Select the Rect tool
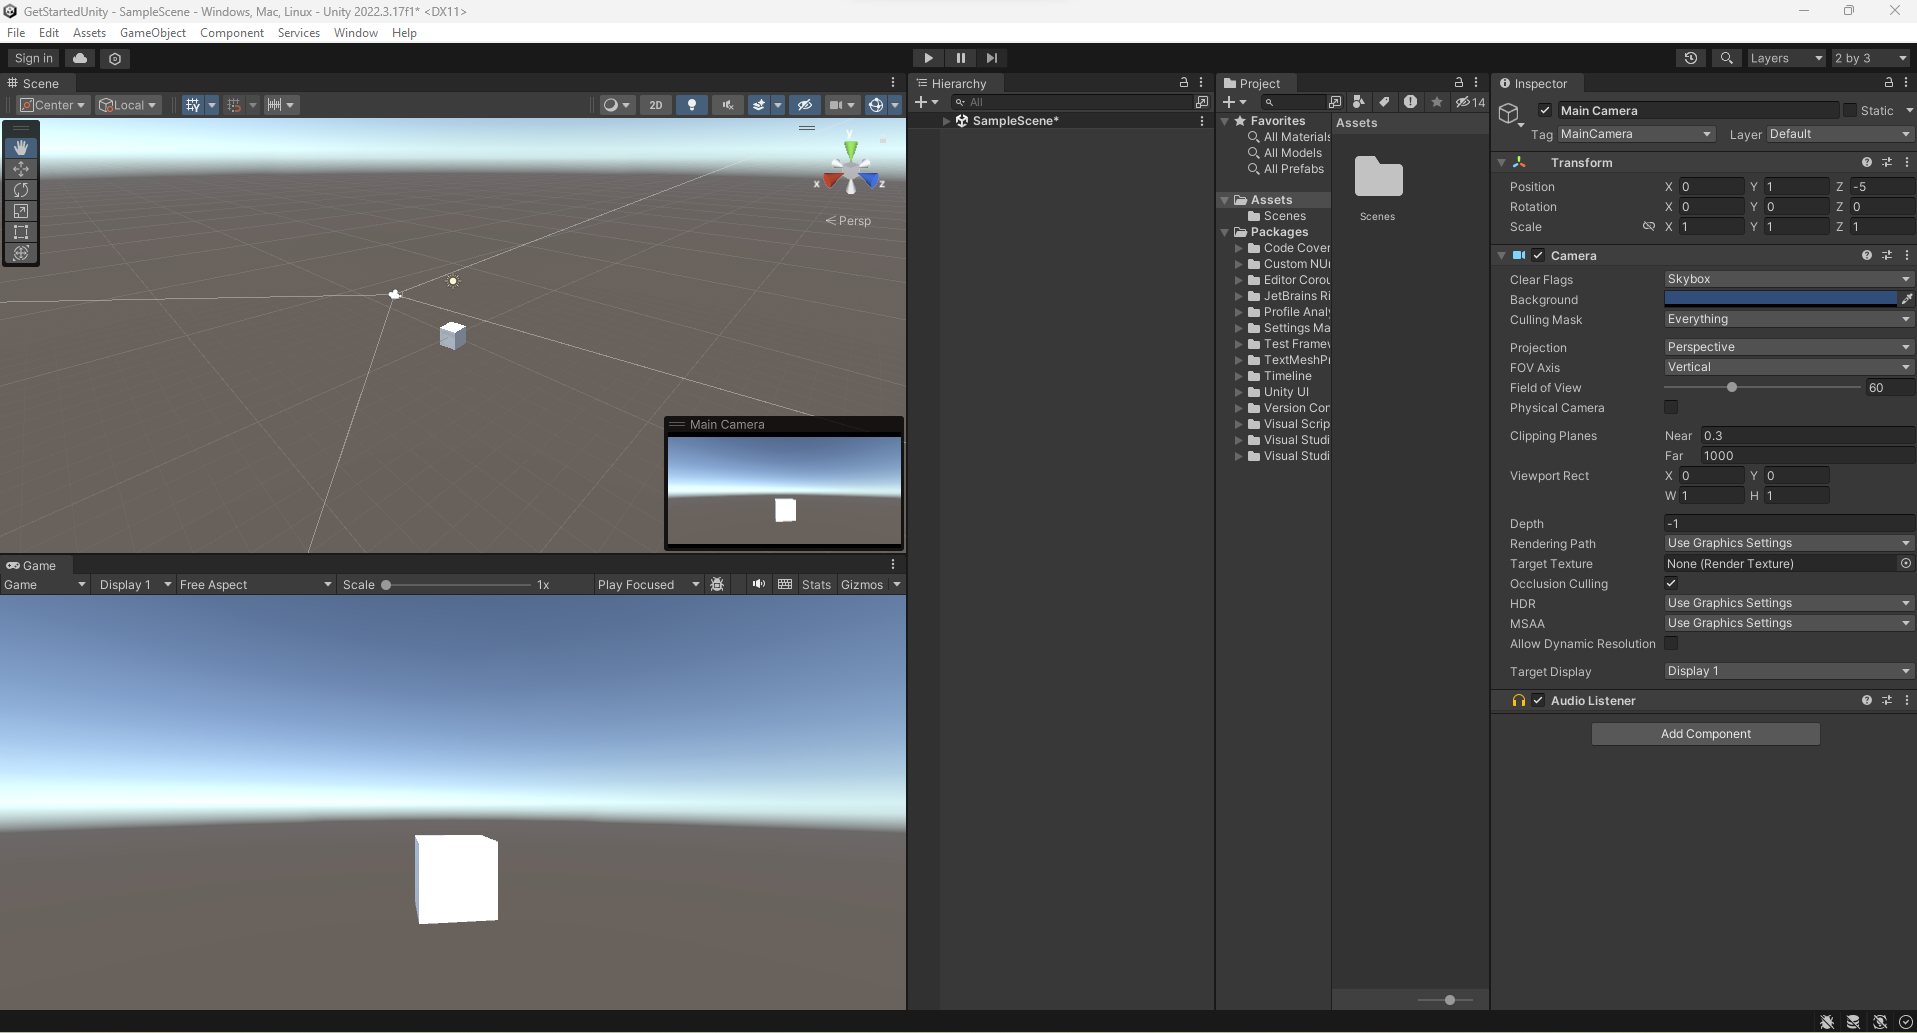1917x1033 pixels. point(21,232)
